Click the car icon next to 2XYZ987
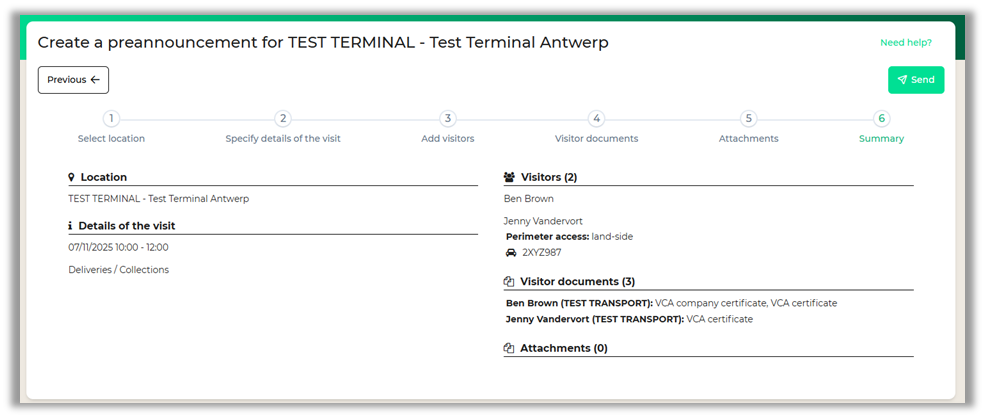Viewport: 985px width, 418px height. click(511, 253)
